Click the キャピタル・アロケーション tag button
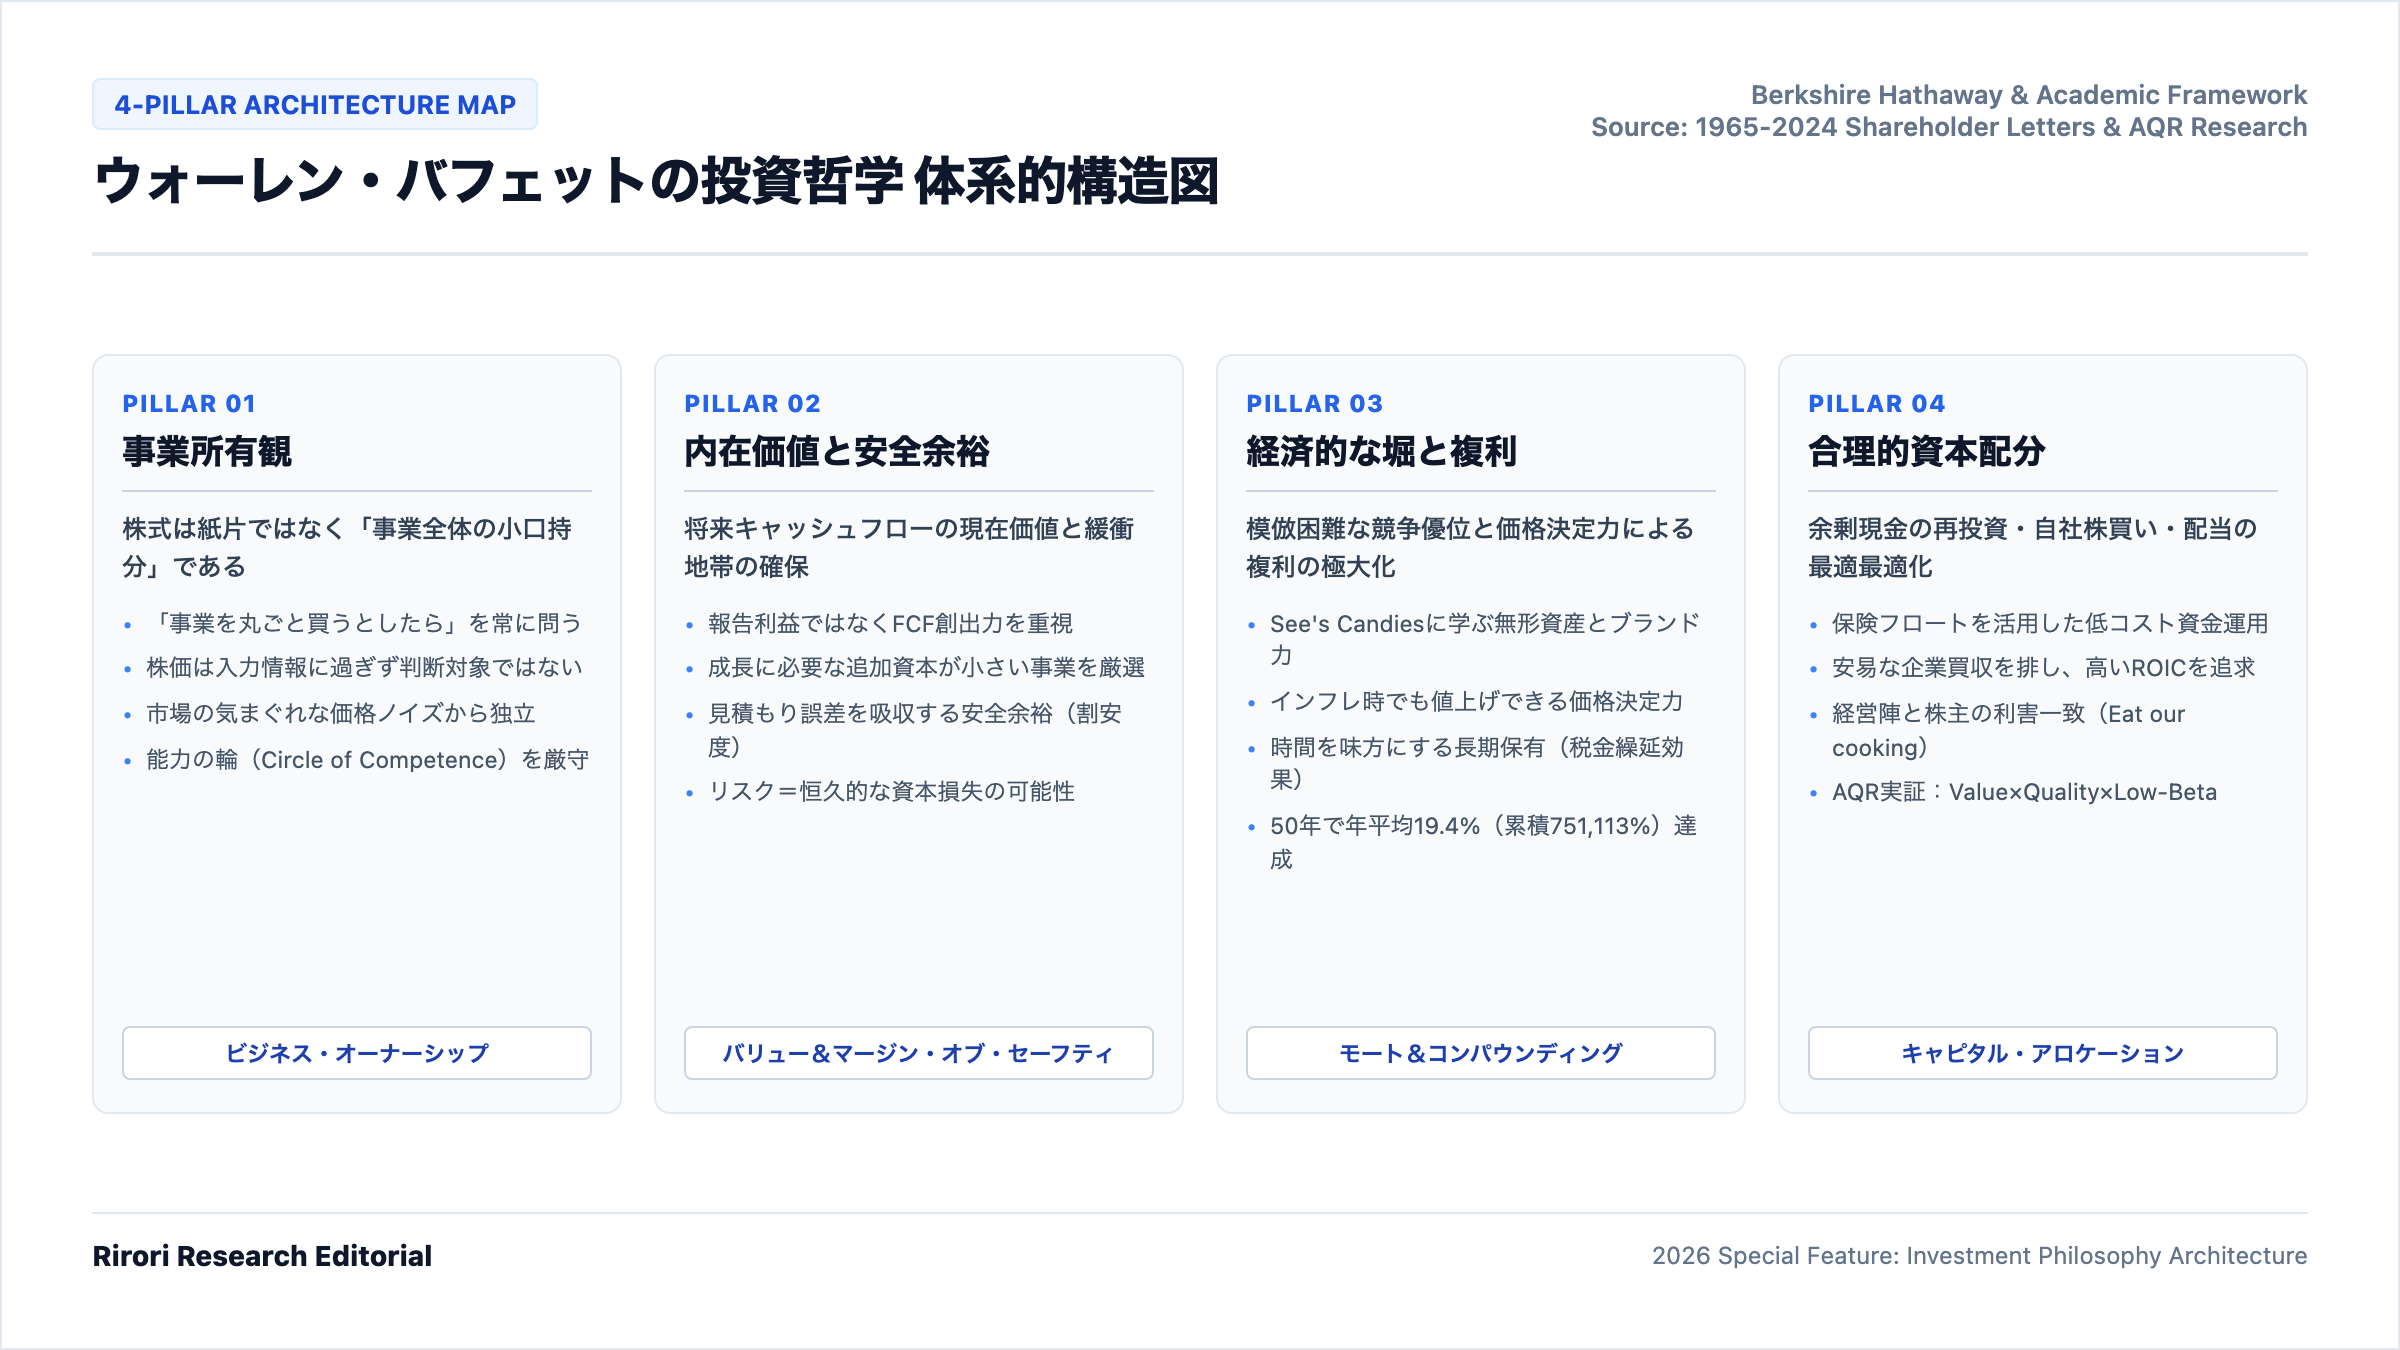 click(x=2043, y=1053)
